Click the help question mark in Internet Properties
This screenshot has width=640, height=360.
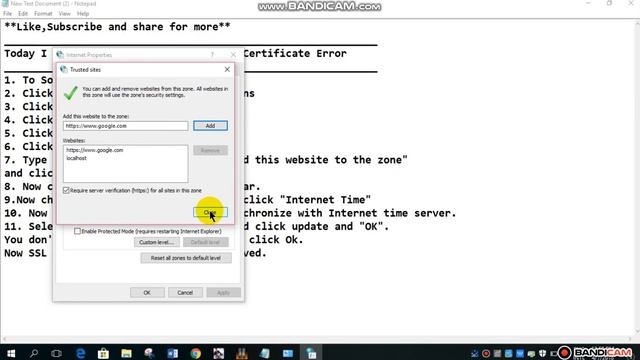(212, 55)
